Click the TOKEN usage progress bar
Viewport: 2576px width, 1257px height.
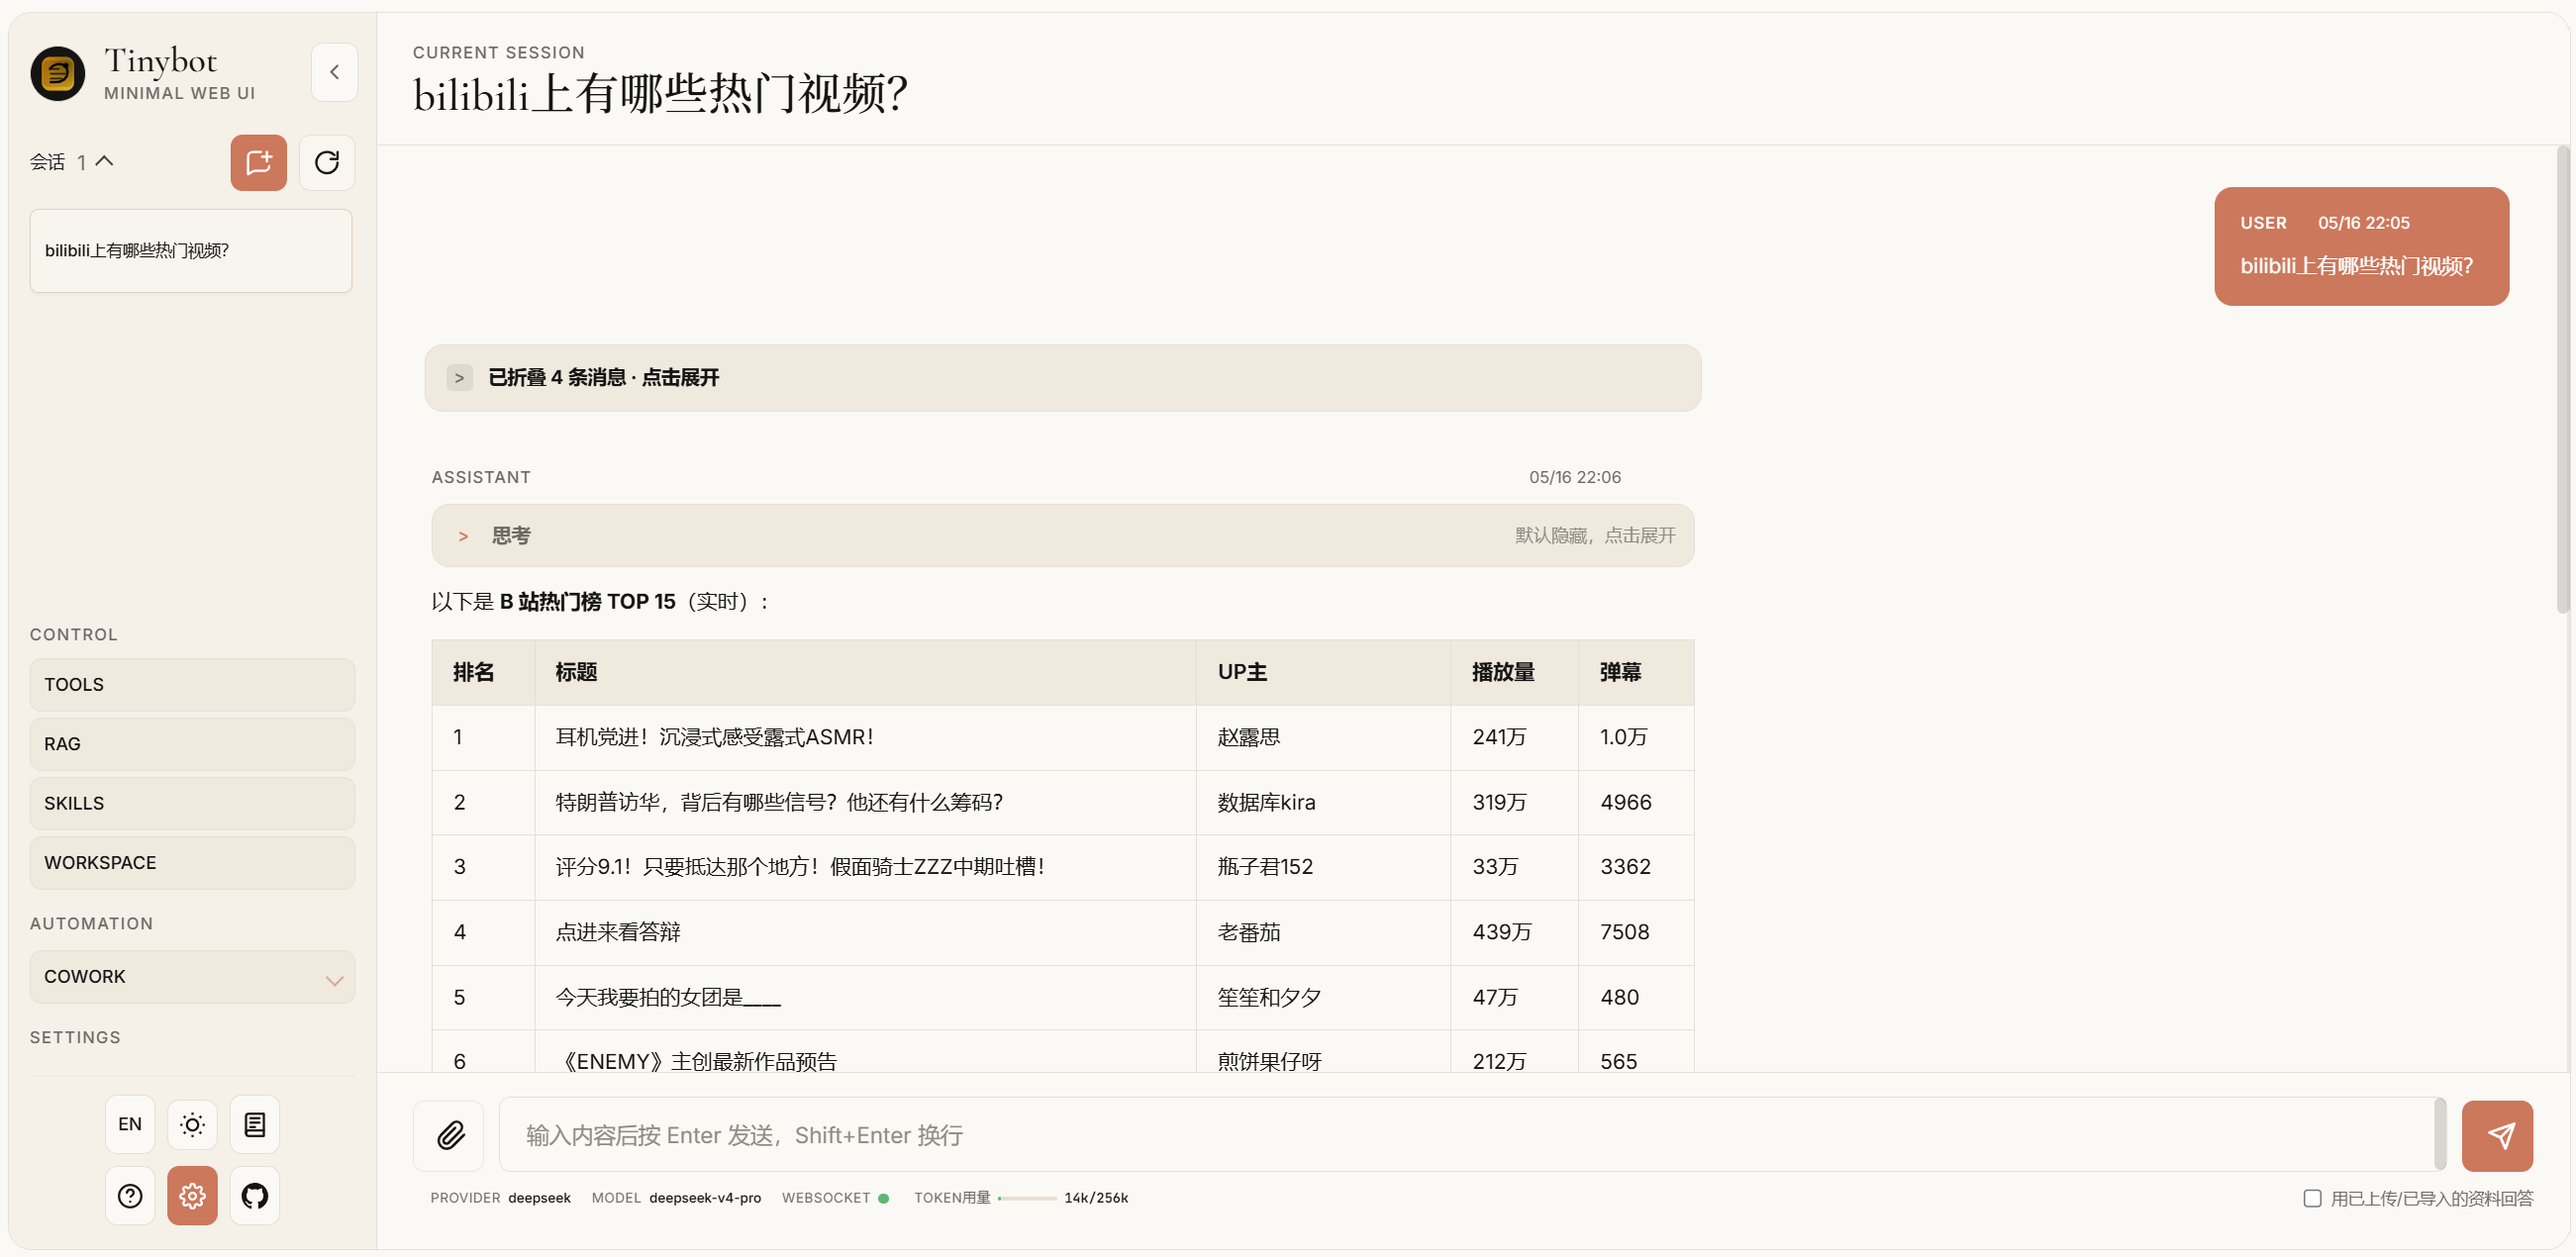[x=1027, y=1198]
